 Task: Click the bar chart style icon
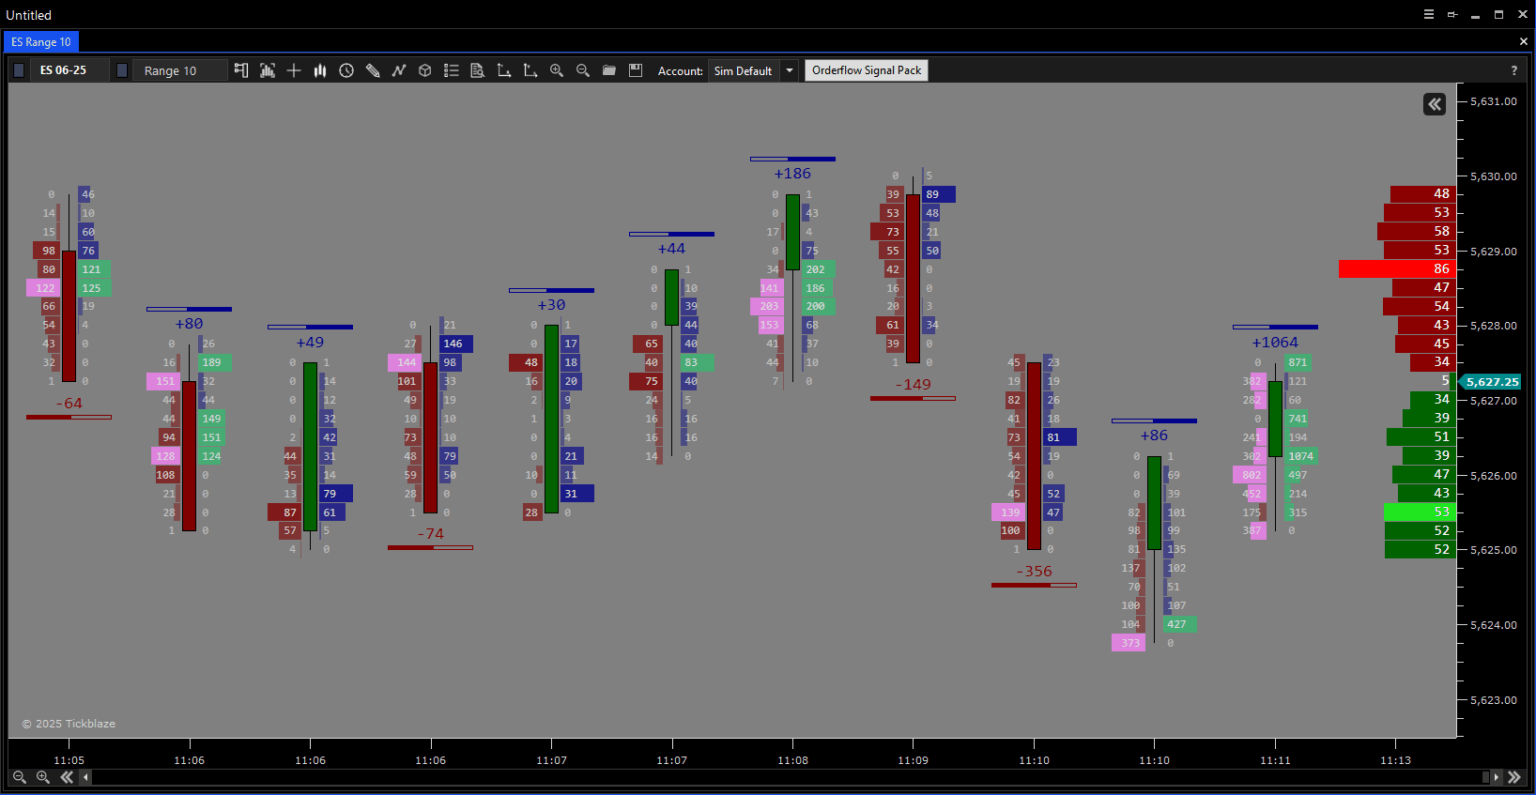pyautogui.click(x=319, y=70)
